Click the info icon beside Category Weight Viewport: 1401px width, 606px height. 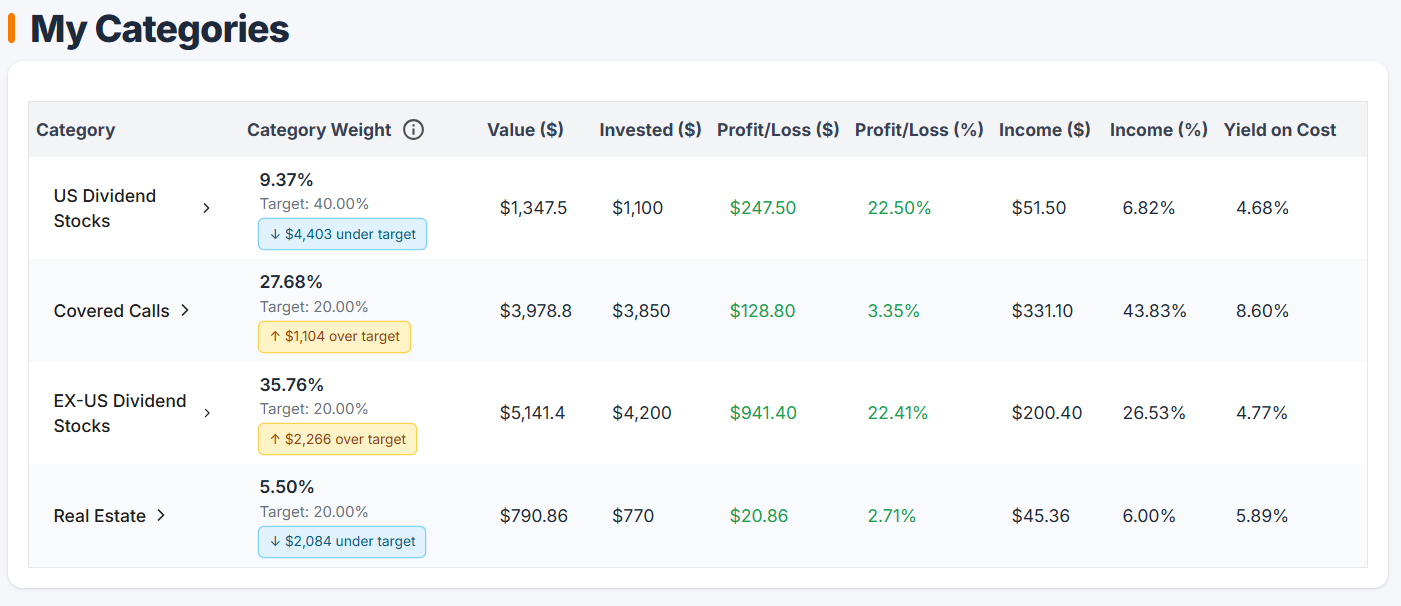coord(414,129)
